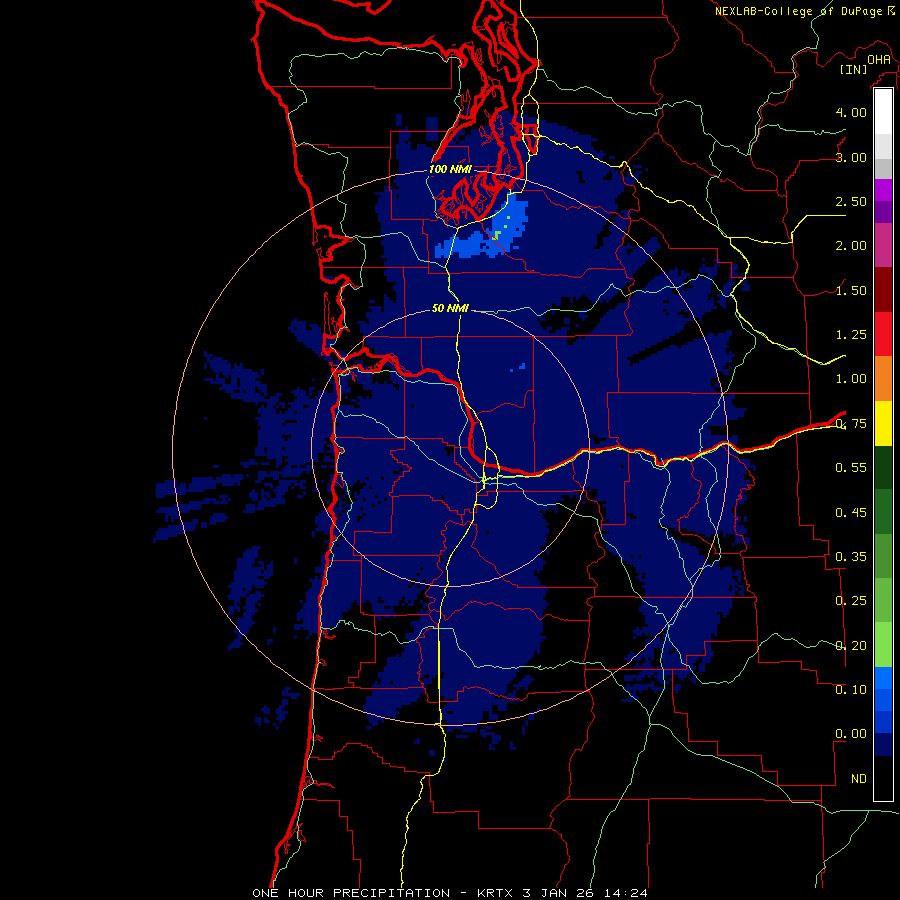
Task: Click the NEXLAB-College of DuPage label
Action: tap(799, 11)
